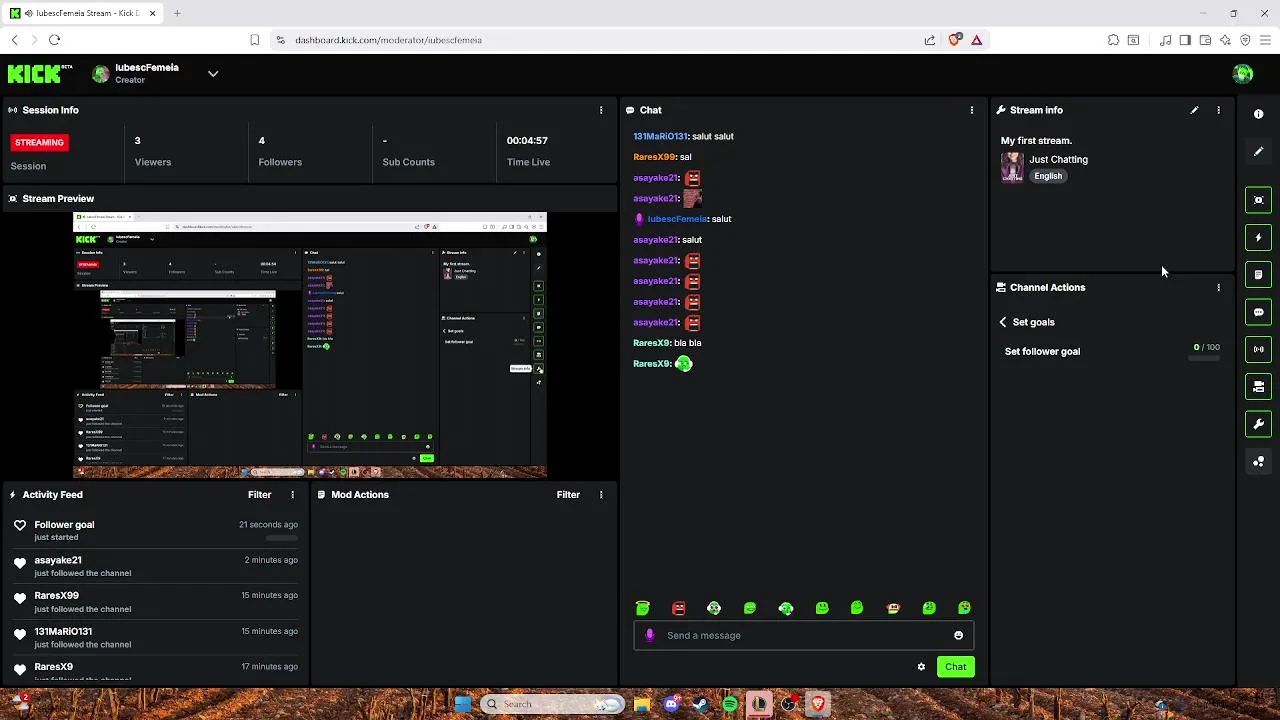This screenshot has height=720, width=1280.
Task: Click the Windows taskbar Search box
Action: [551, 704]
